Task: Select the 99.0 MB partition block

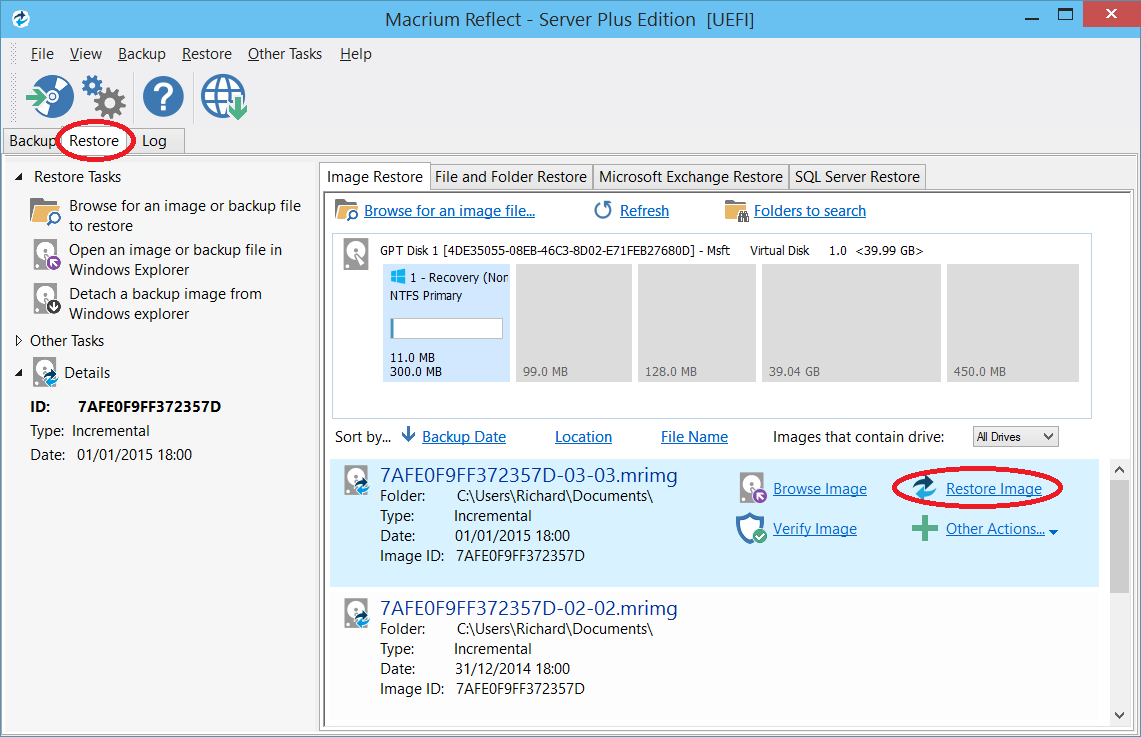Action: click(x=573, y=322)
